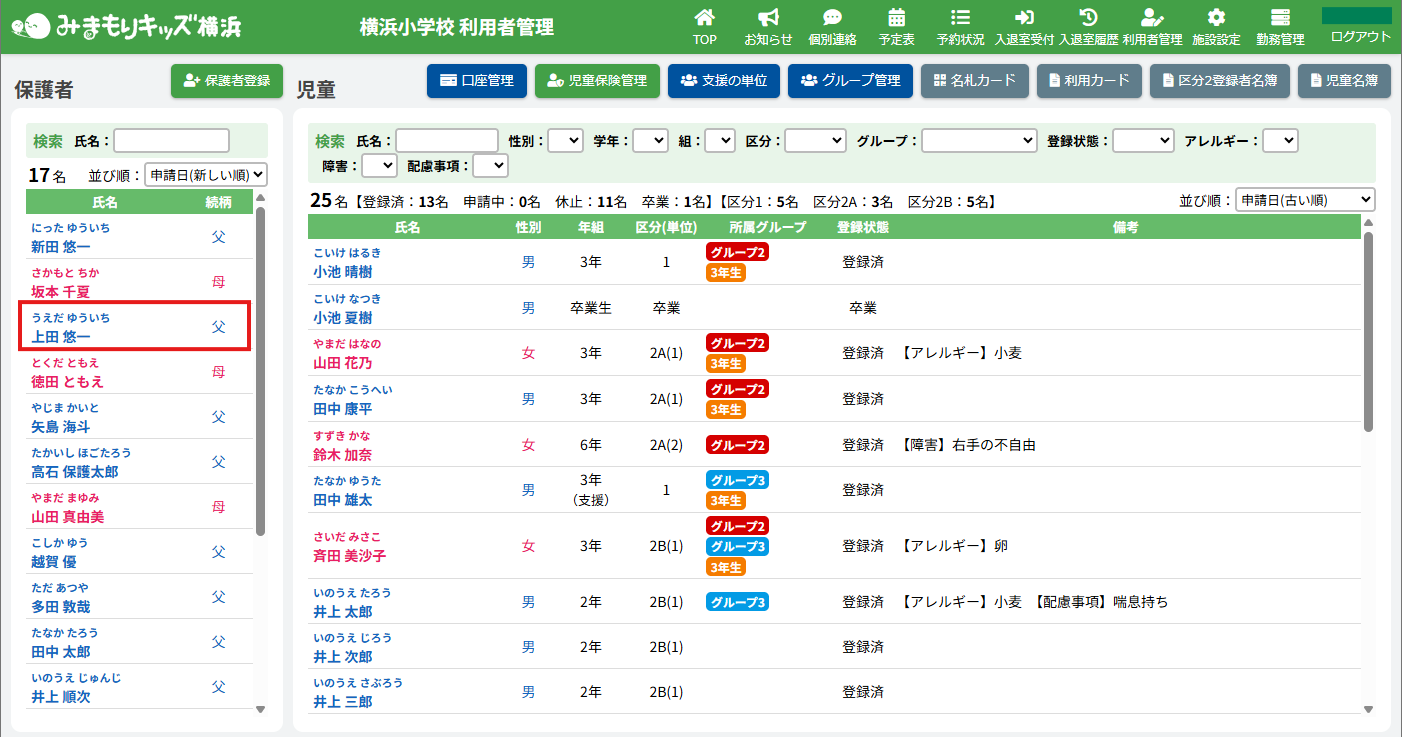1402x737 pixels.
Task: Click the children list vertical scrollbar
Action: click(1368, 330)
